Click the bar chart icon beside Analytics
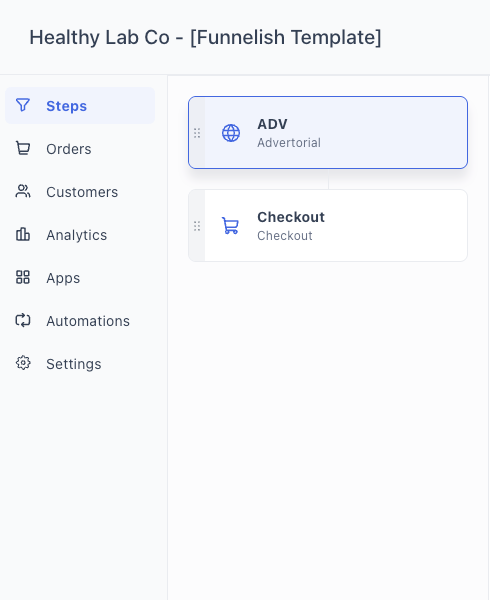The height and width of the screenshot is (600, 490). [x=23, y=234]
